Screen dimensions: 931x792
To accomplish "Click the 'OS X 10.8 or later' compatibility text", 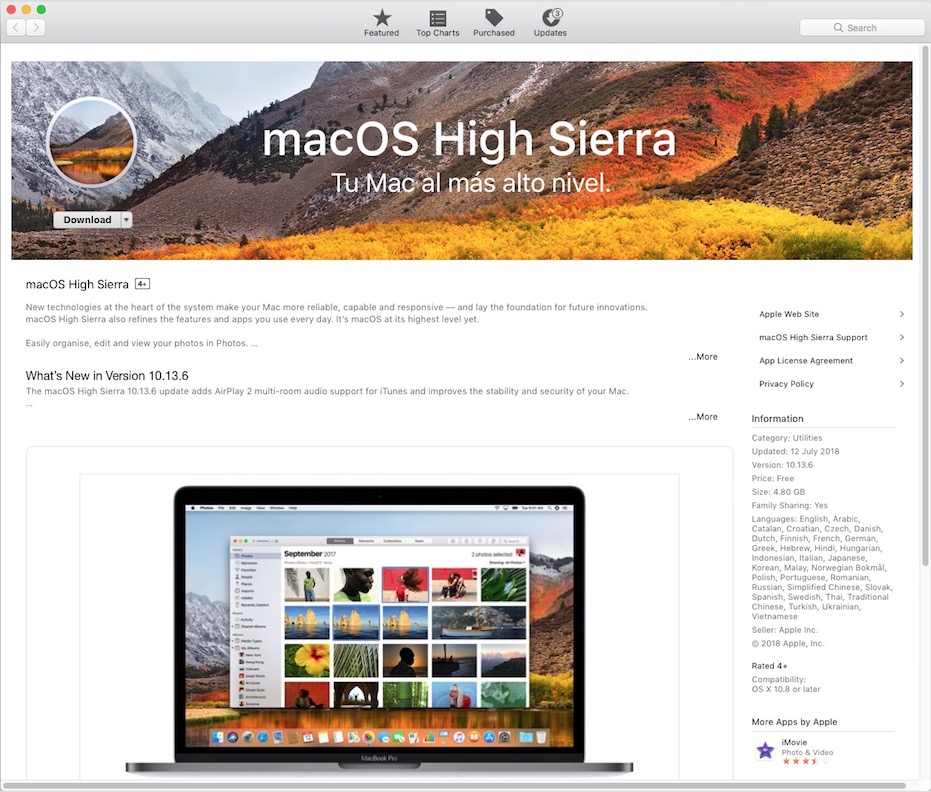I will point(786,689).
